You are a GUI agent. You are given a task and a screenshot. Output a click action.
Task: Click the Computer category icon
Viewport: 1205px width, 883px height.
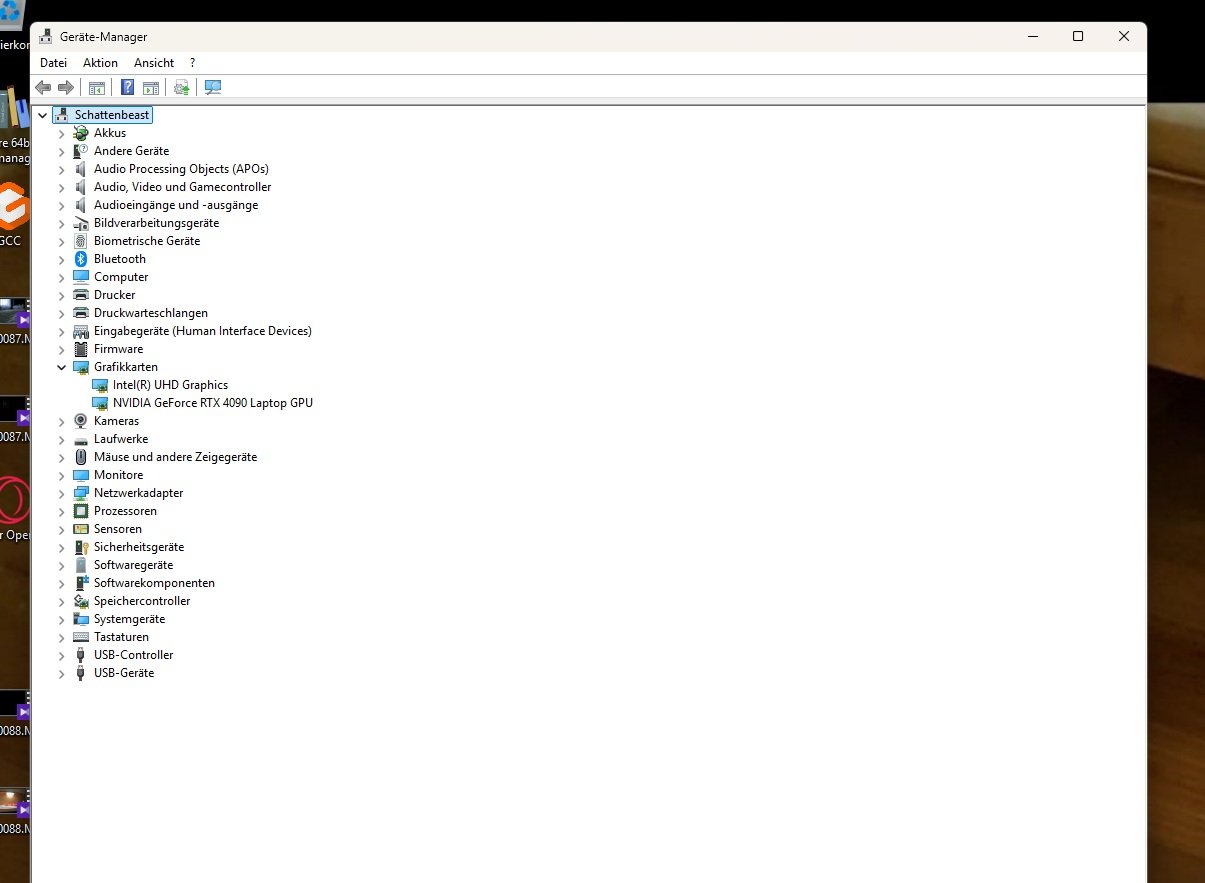point(81,277)
